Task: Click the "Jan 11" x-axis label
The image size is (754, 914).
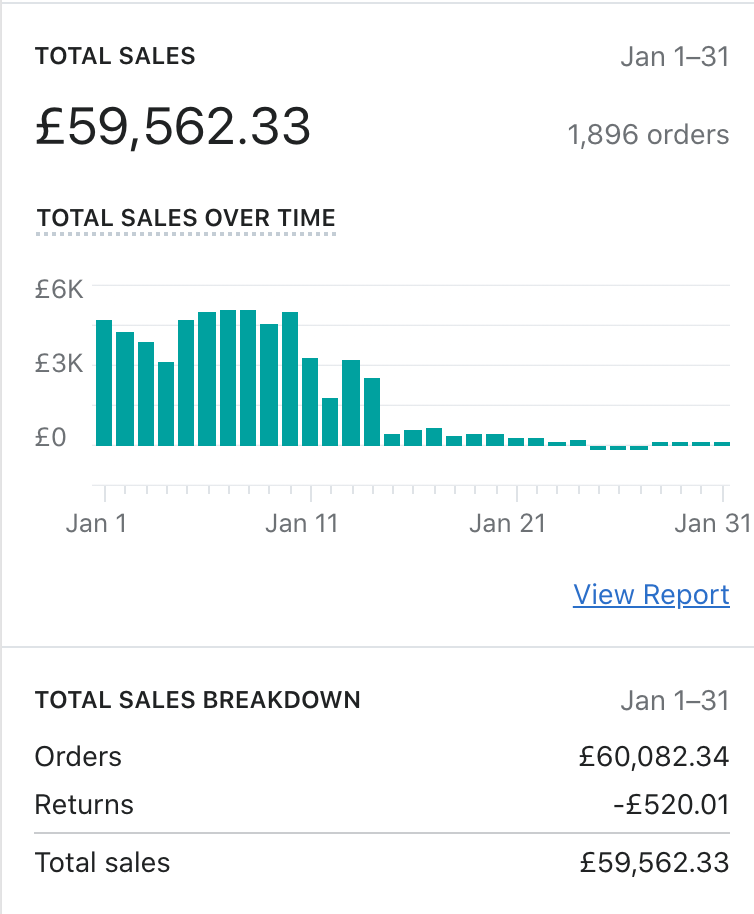Action: pos(302,523)
